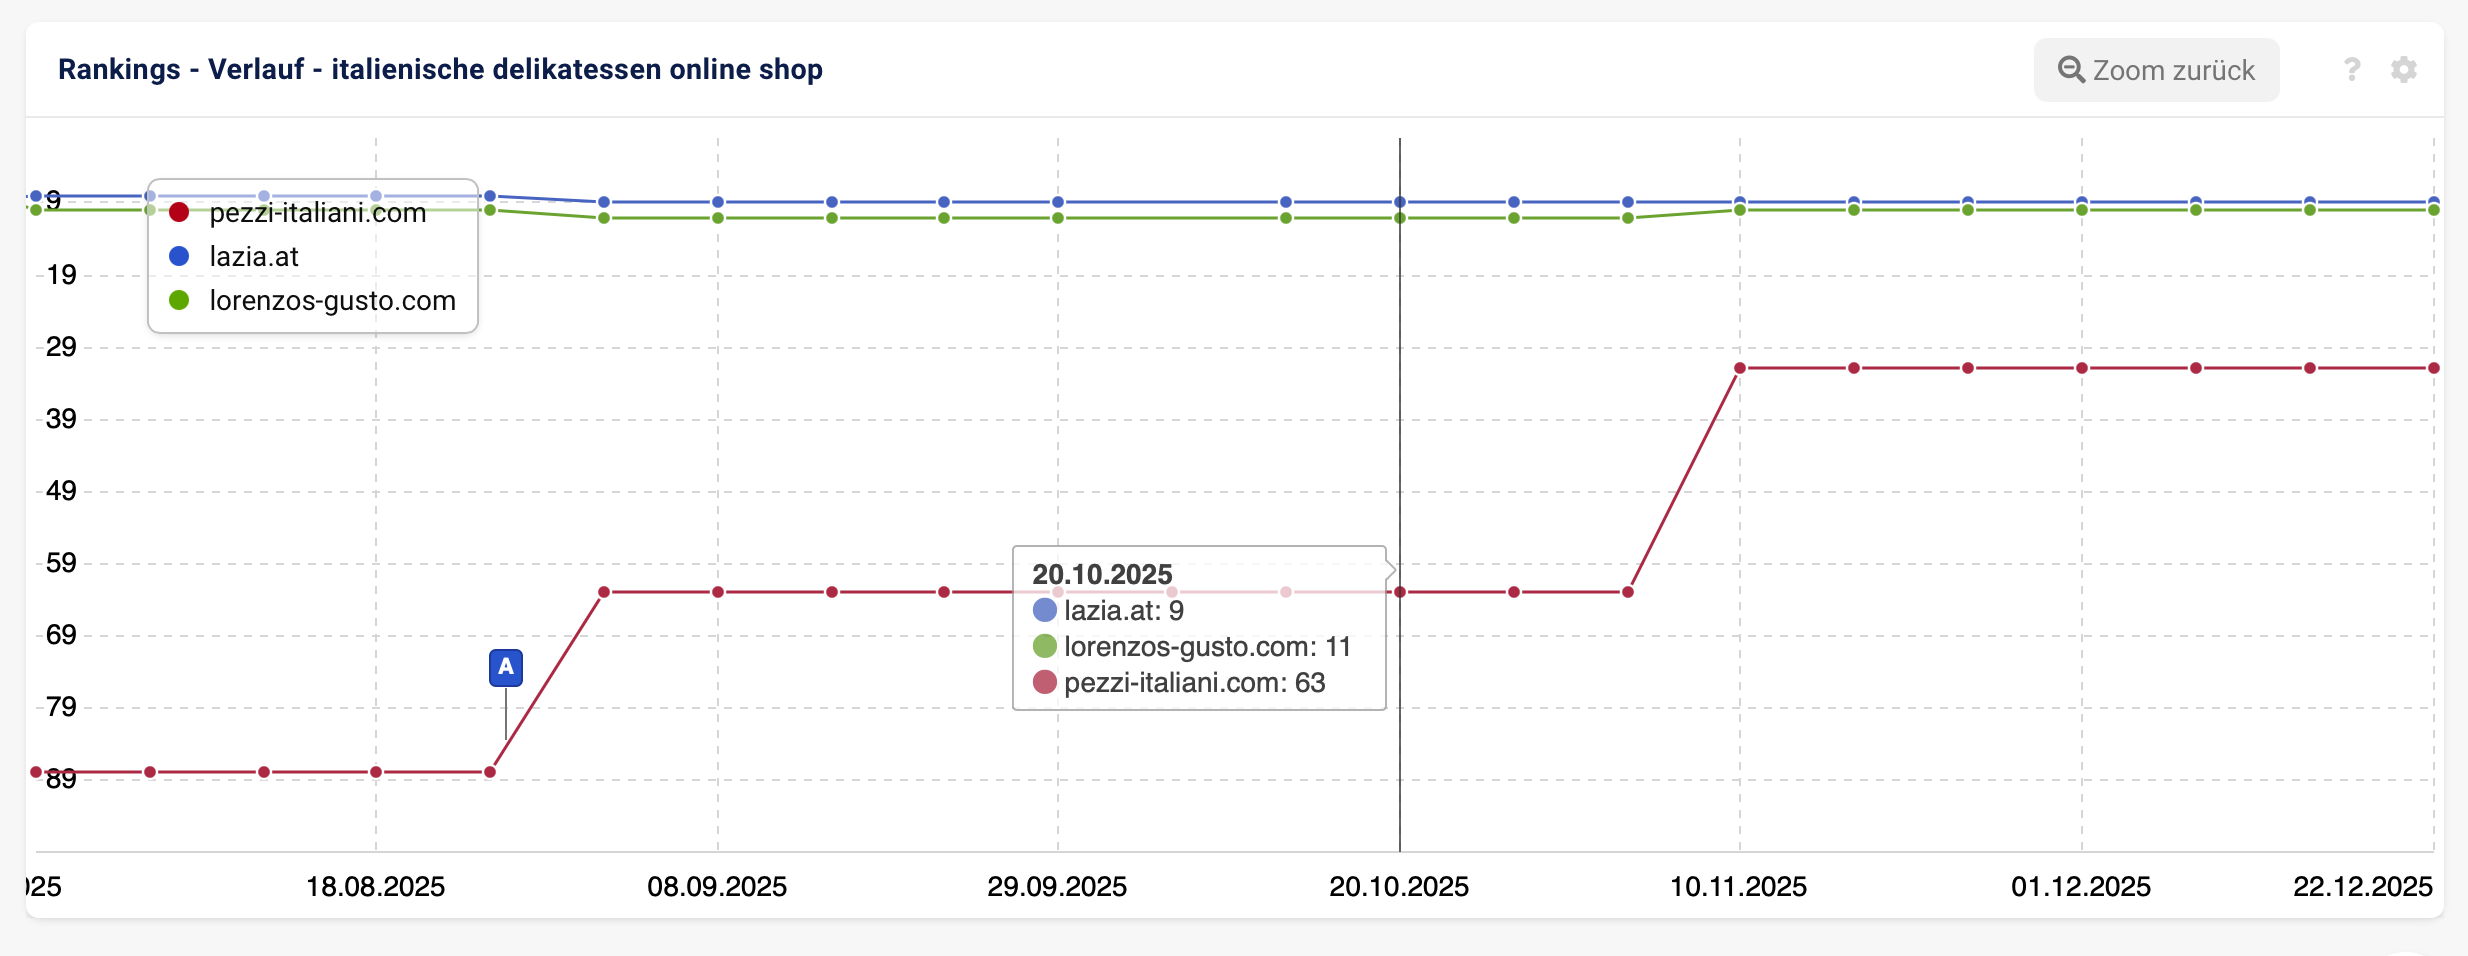The width and height of the screenshot is (2468, 956).
Task: Open the question mark help icon
Action: point(2352,70)
